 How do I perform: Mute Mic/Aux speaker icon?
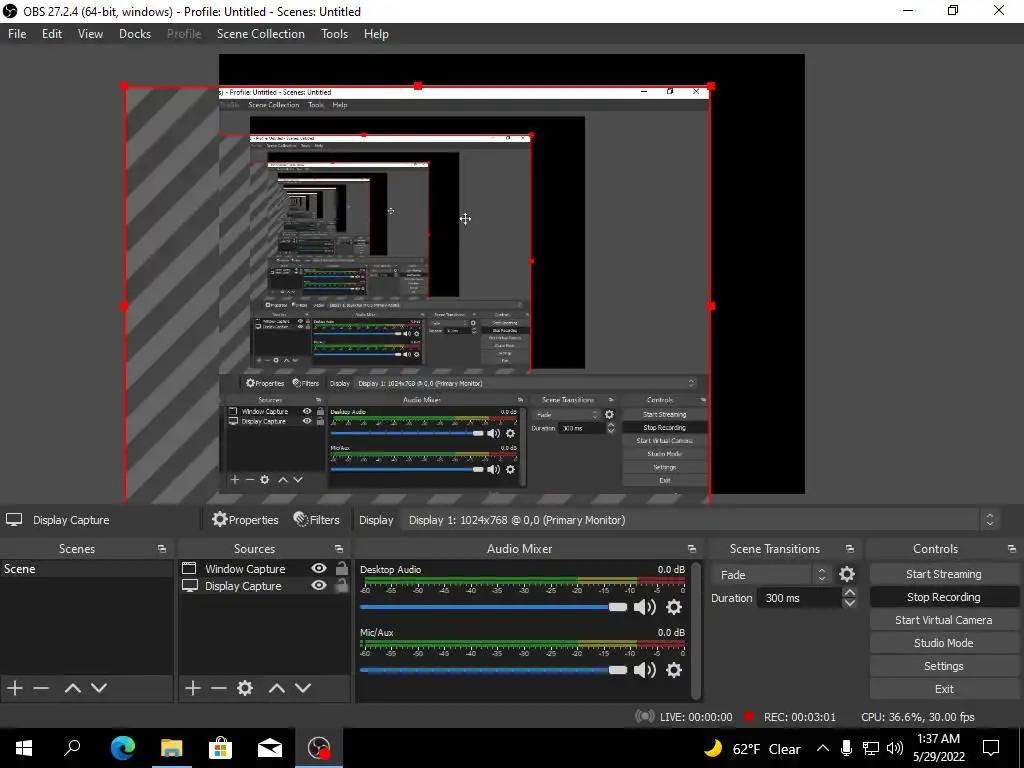[645, 670]
